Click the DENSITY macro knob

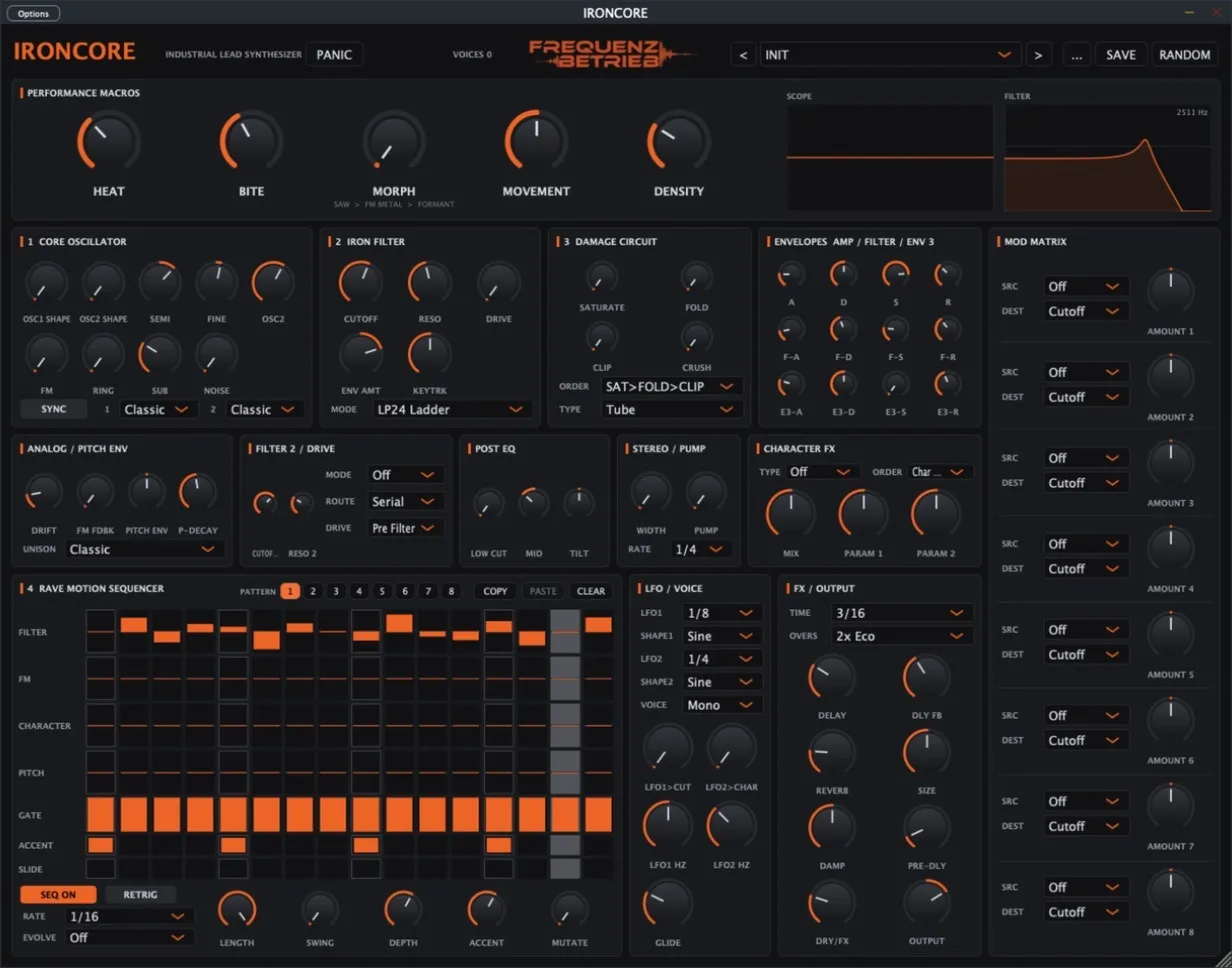pos(679,143)
